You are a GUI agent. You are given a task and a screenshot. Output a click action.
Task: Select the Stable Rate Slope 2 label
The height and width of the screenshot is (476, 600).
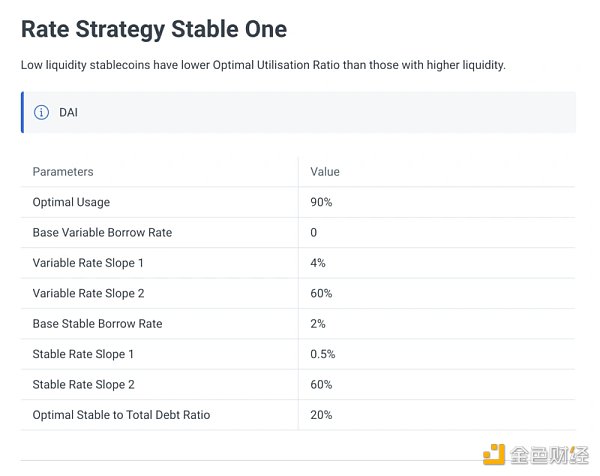click(83, 385)
